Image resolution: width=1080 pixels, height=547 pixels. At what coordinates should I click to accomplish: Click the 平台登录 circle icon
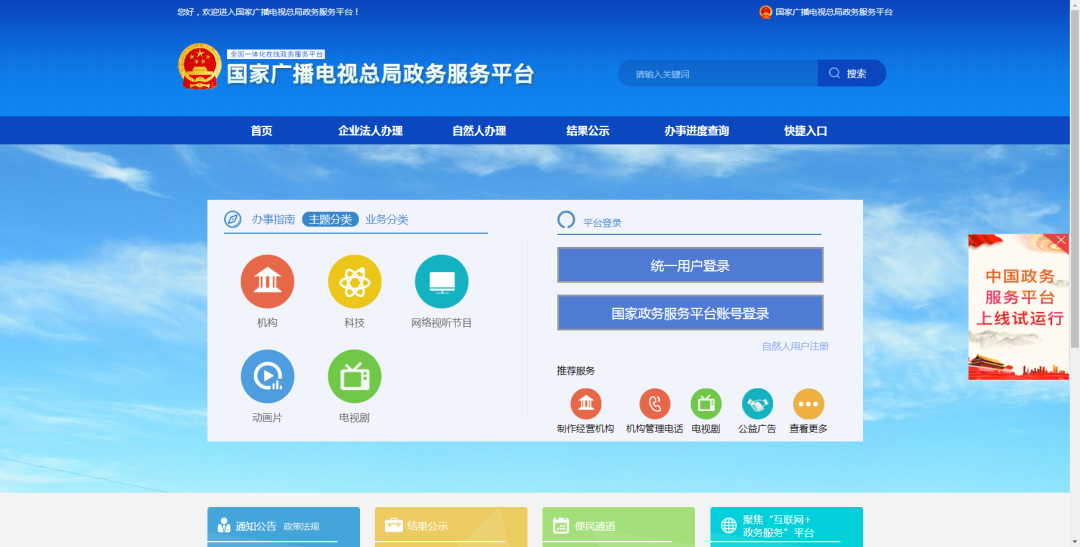click(565, 220)
